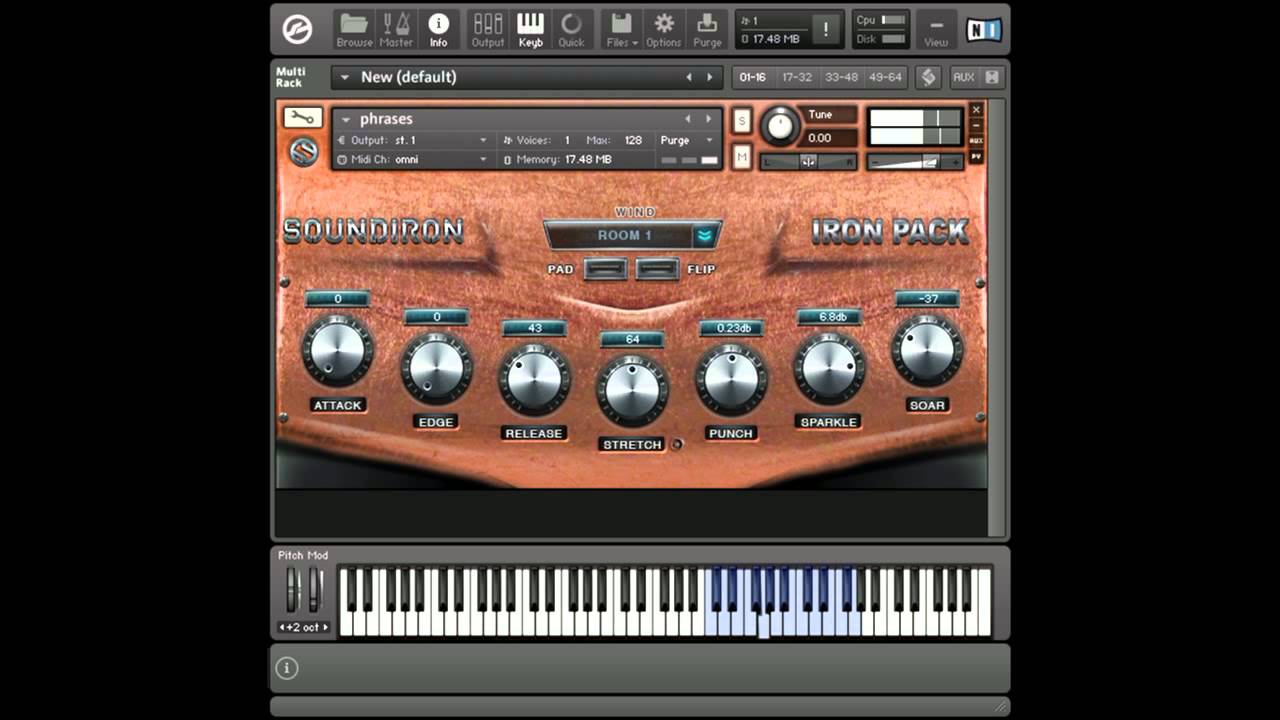
Task: Open the WIND Room 1 selector
Action: pos(632,235)
